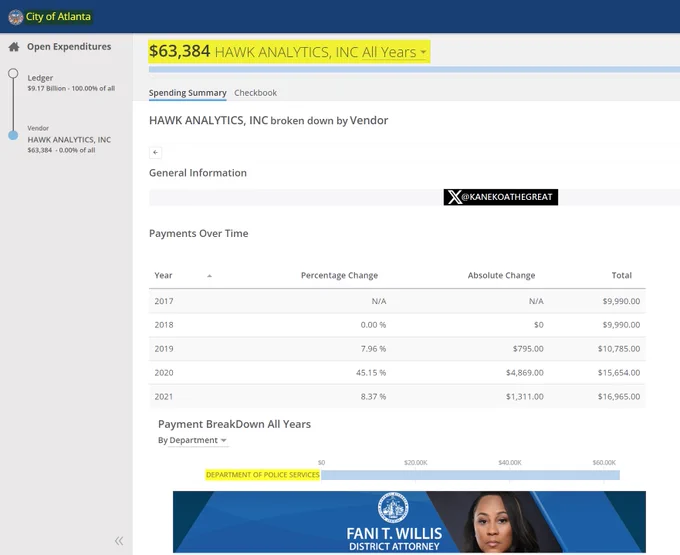Click the Open Expenditures home icon
Image resolution: width=680 pixels, height=555 pixels.
14,47
